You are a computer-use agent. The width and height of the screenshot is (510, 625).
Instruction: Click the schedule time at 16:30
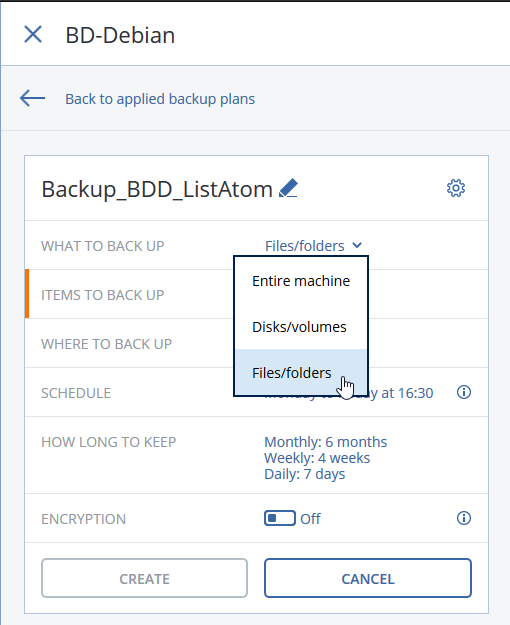[x=407, y=393]
